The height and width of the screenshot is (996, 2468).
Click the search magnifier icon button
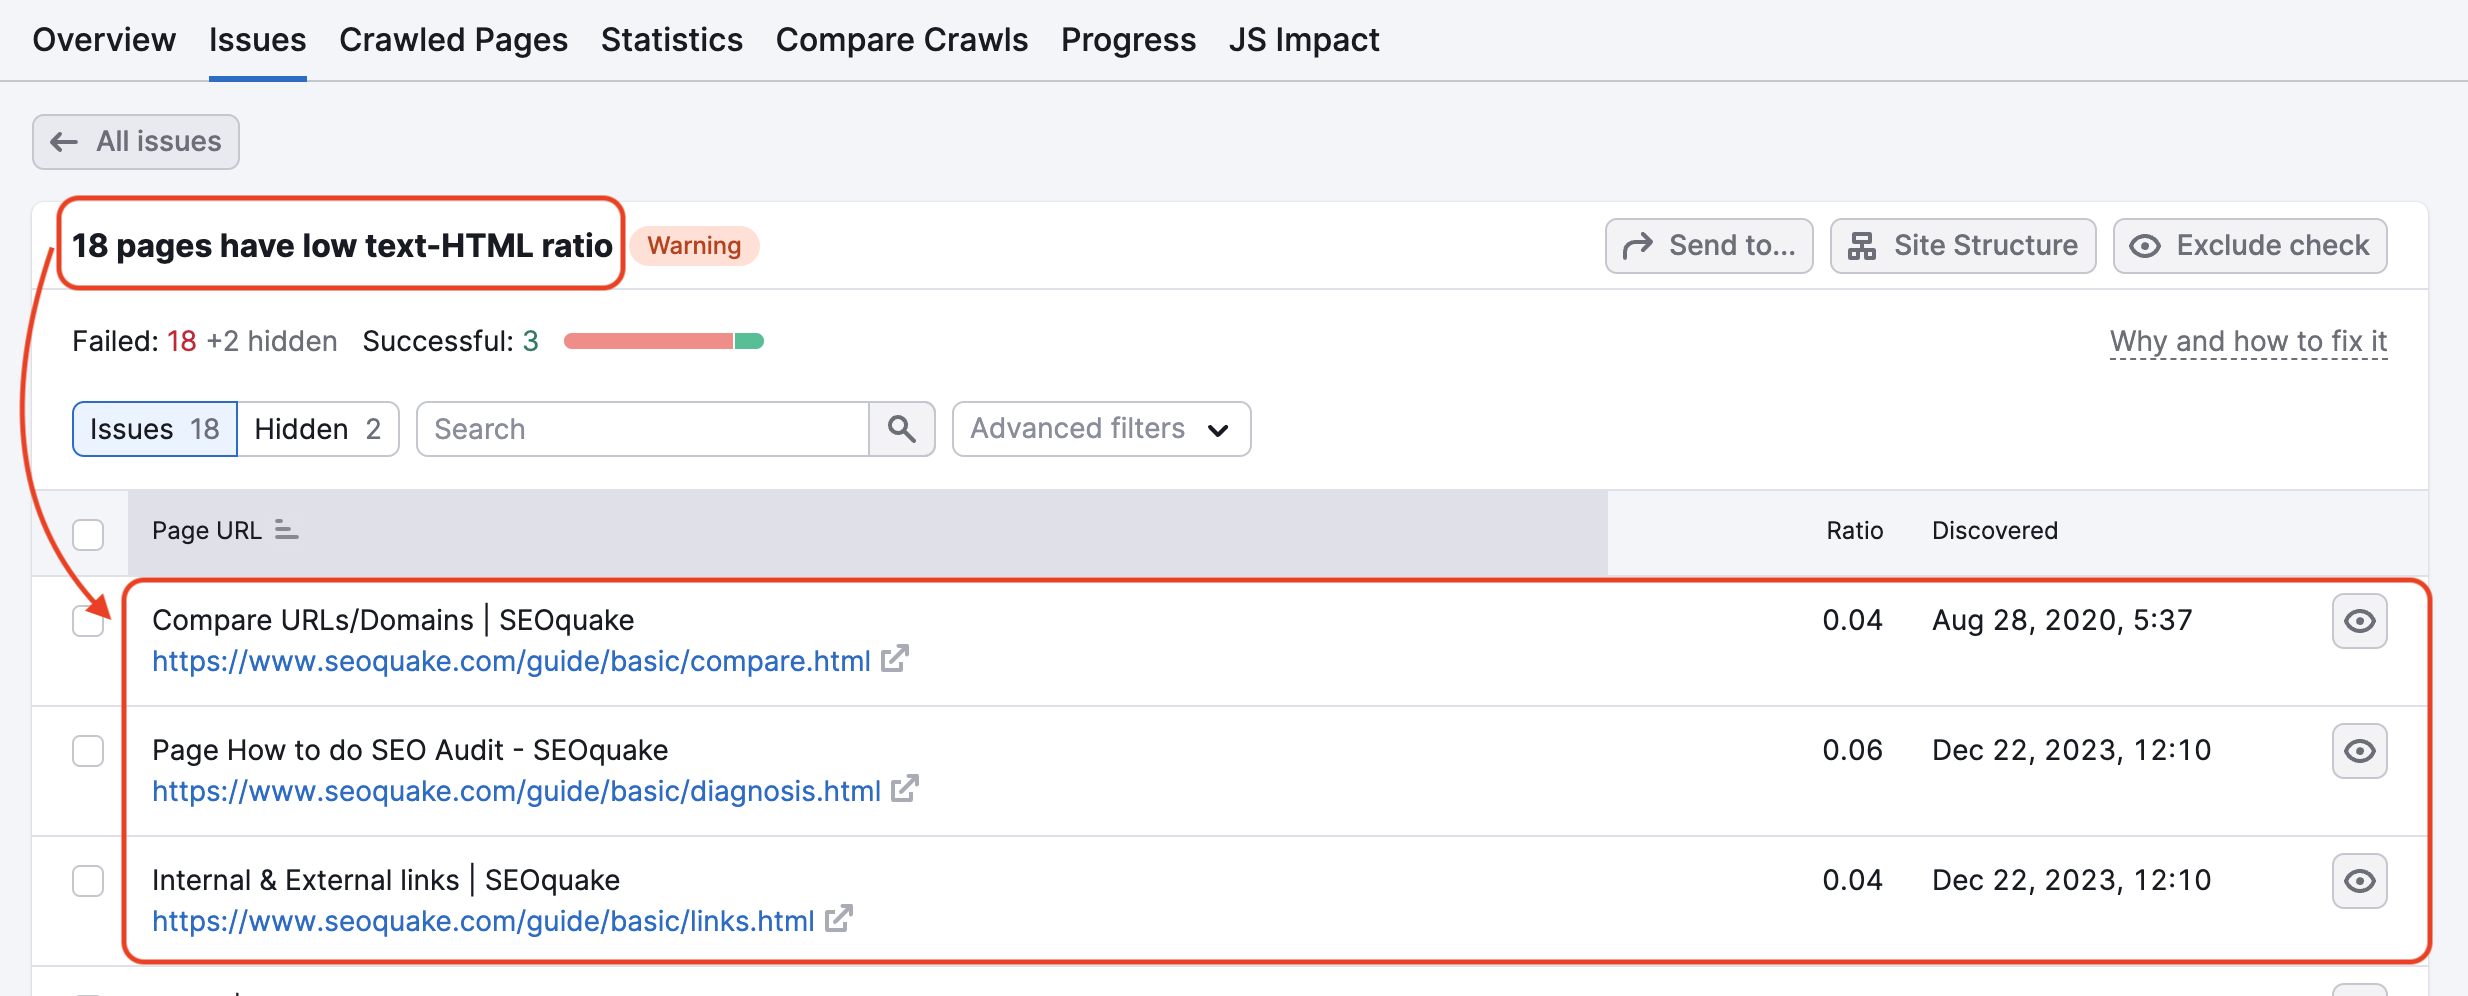click(901, 429)
